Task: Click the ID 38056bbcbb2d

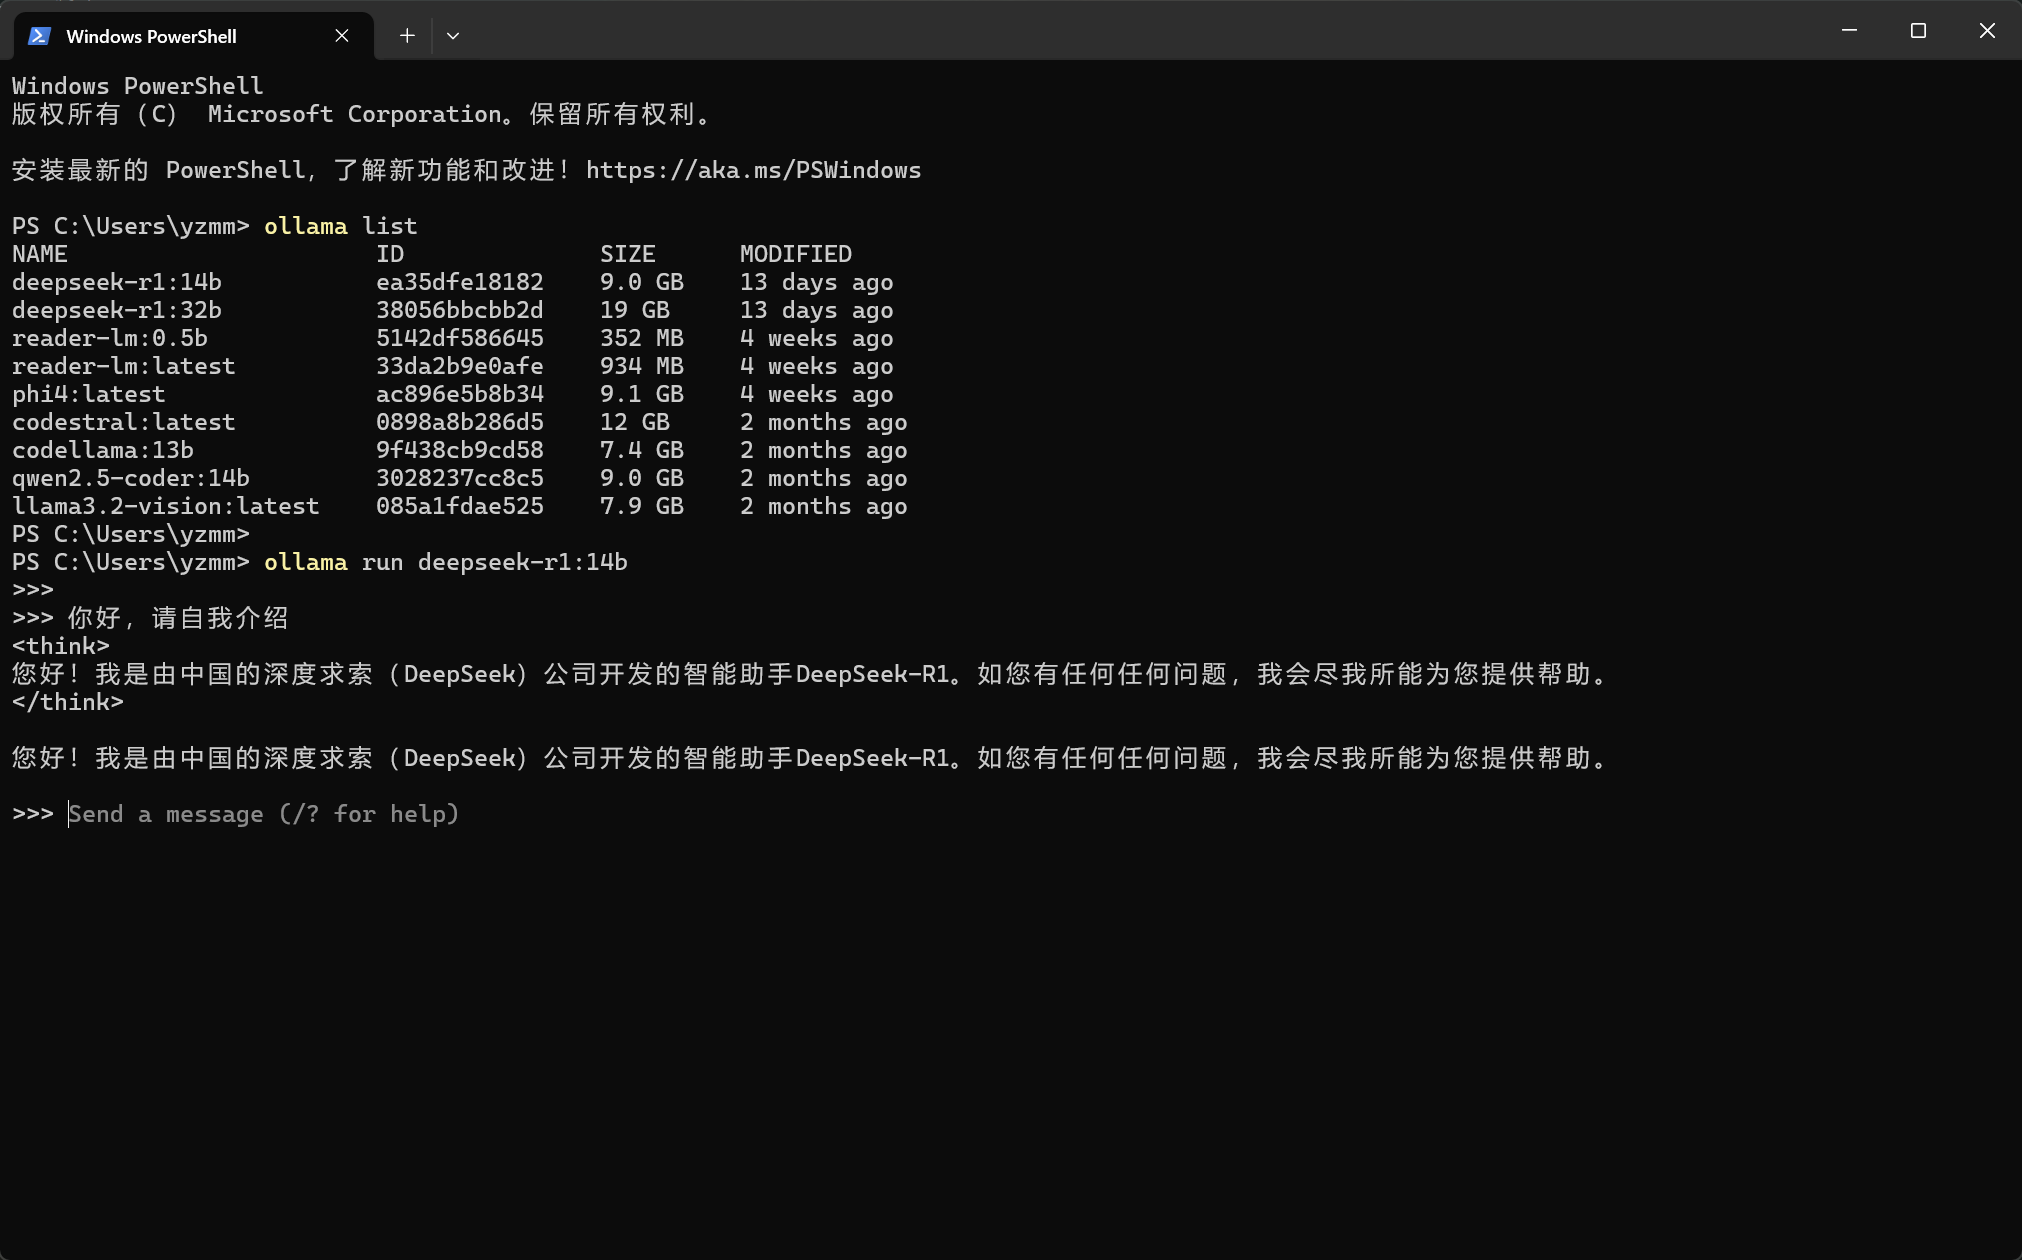Action: click(460, 310)
